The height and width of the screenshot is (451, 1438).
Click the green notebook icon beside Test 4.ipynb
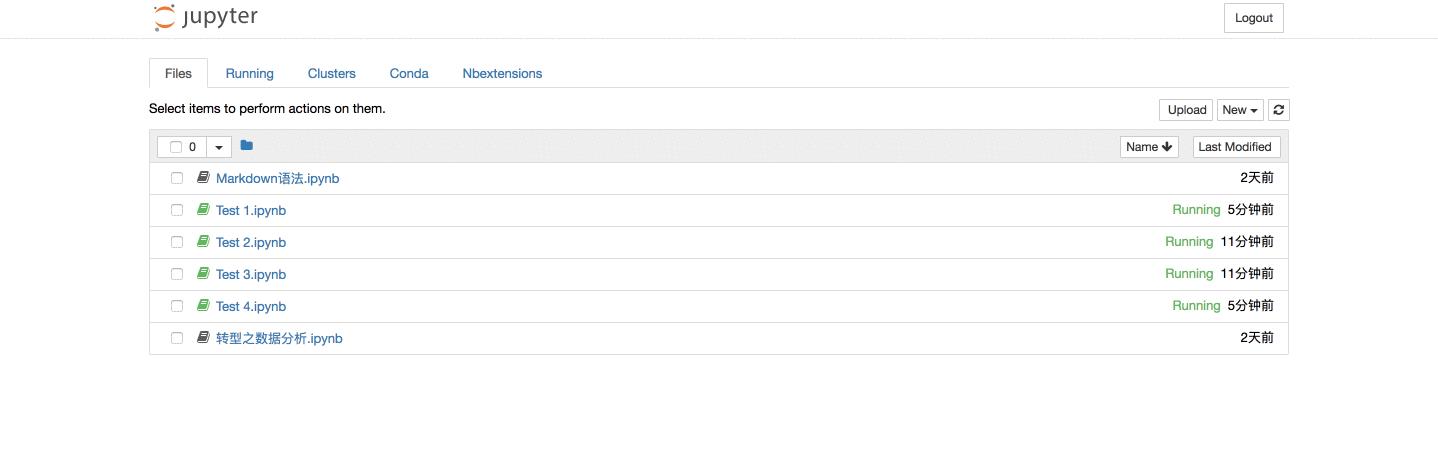(203, 306)
